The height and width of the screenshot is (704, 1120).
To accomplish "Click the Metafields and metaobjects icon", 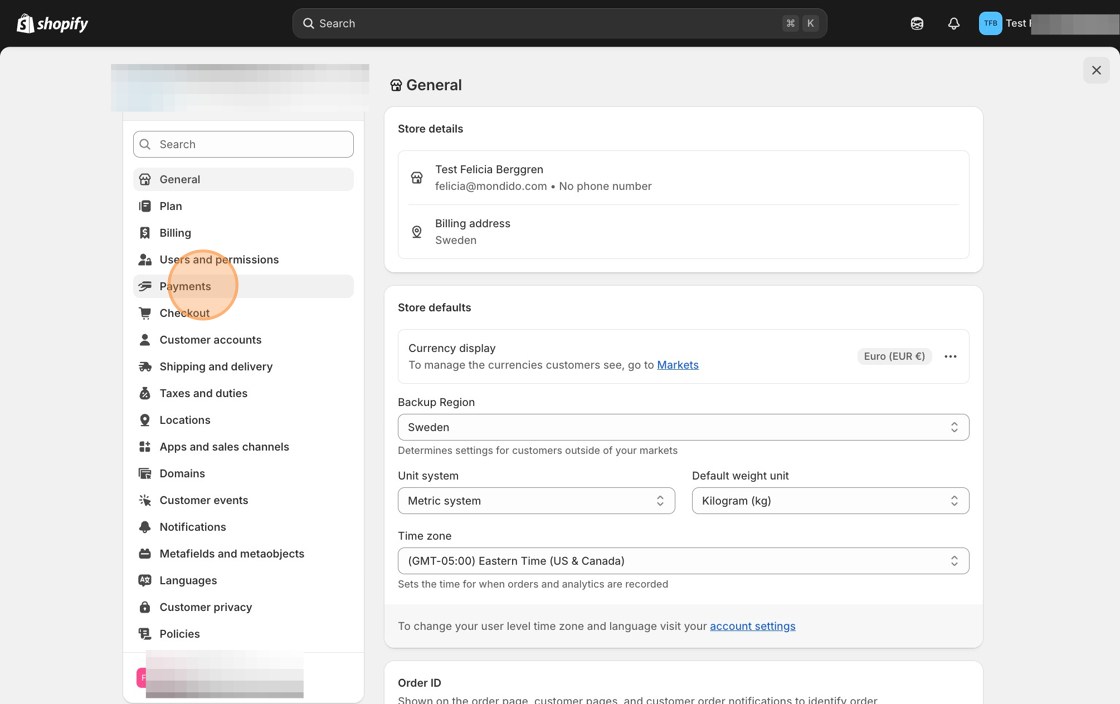I will click(145, 553).
